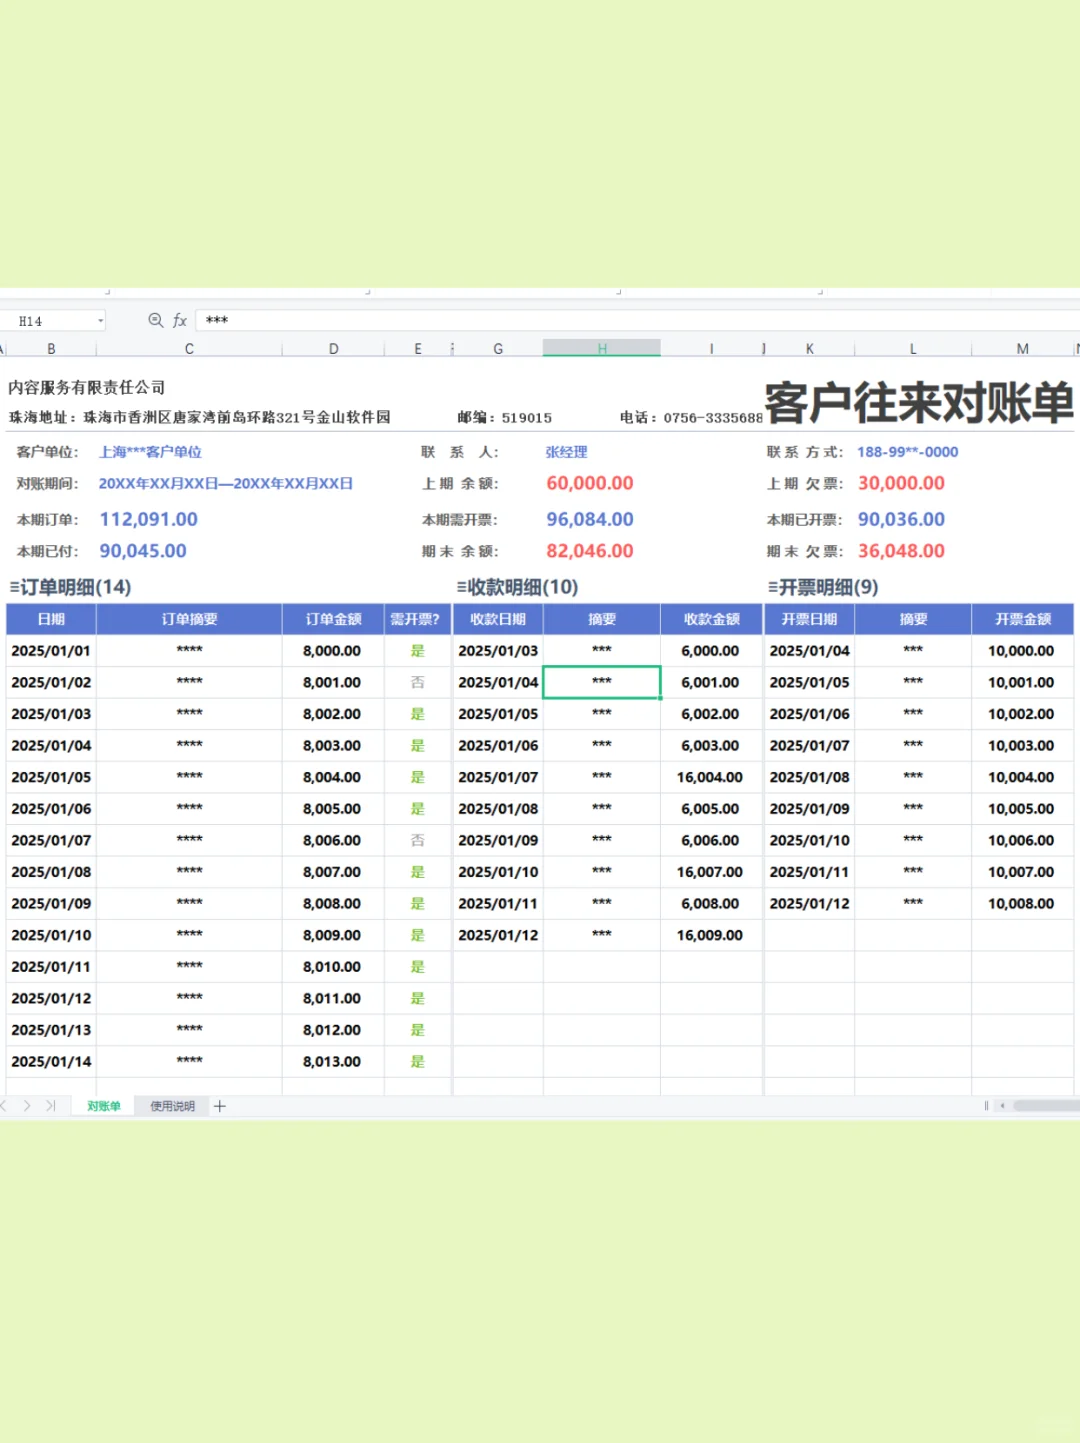Image resolution: width=1080 pixels, height=1443 pixels.
Task: Toggle 需开票 value 否 for 2025/01/02 order
Action: pyautogui.click(x=418, y=682)
